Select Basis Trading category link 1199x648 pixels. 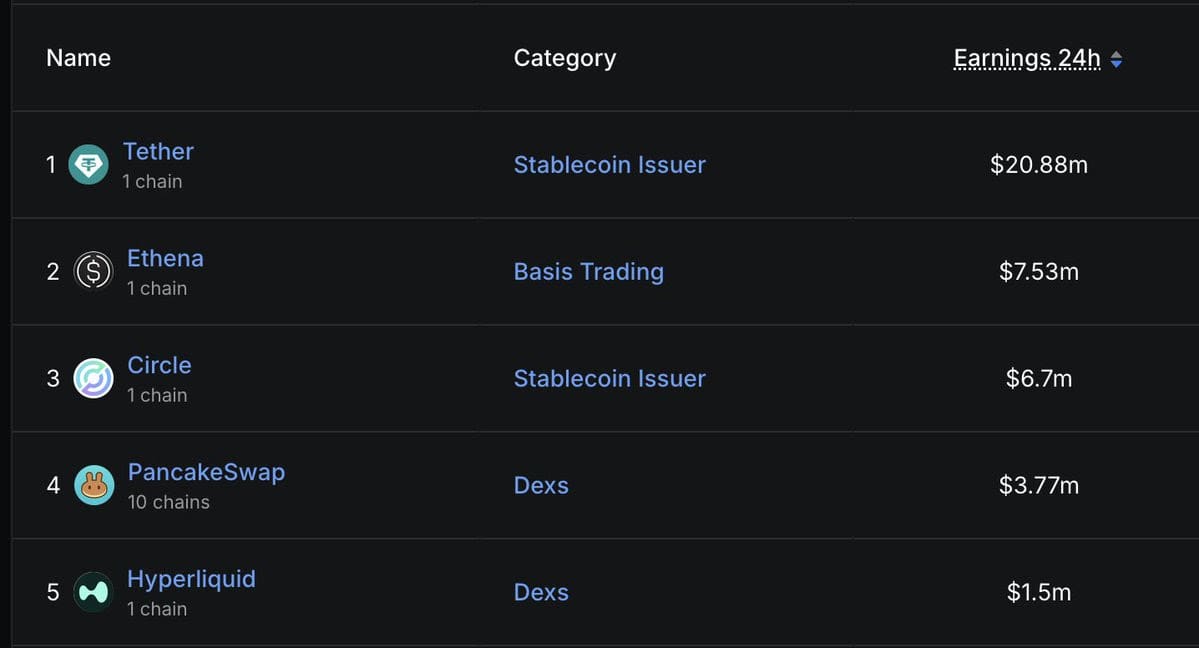pyautogui.click(x=589, y=272)
